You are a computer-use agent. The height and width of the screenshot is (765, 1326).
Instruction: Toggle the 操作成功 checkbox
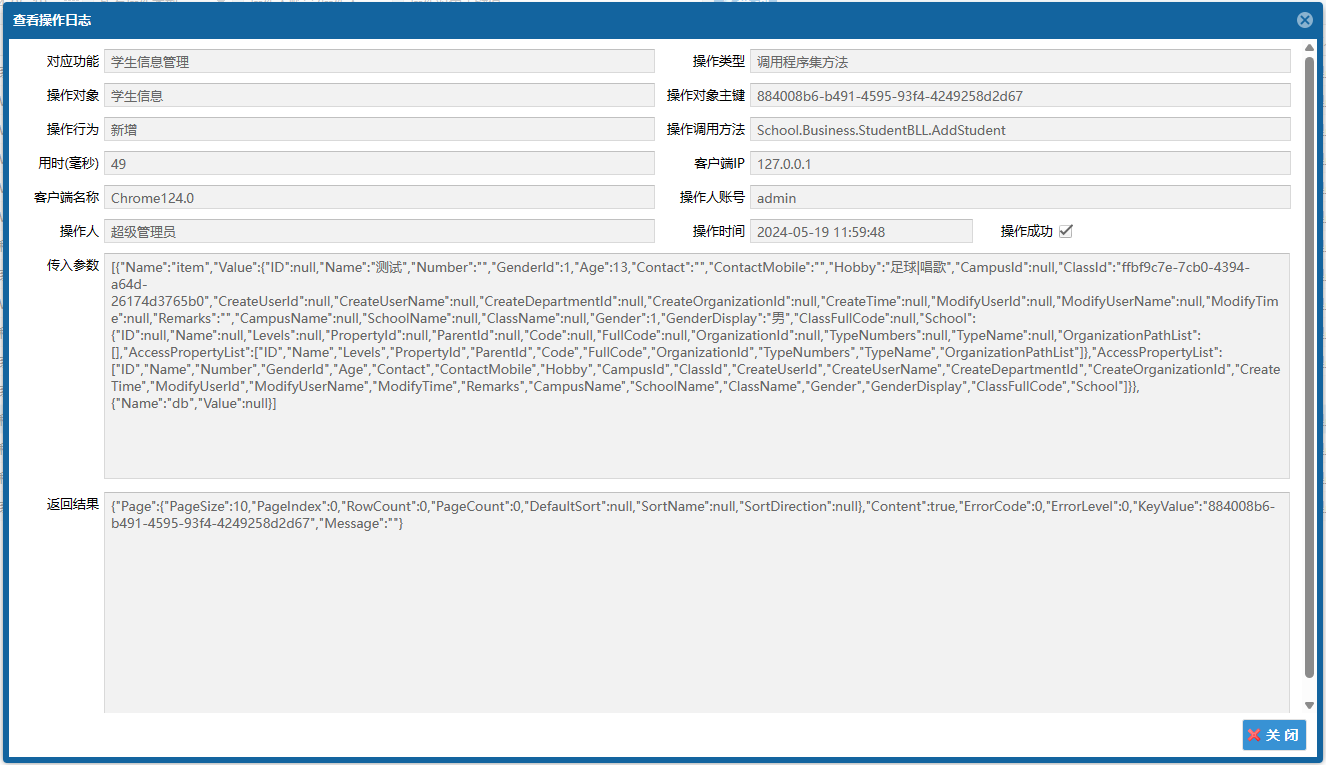pyautogui.click(x=1066, y=231)
